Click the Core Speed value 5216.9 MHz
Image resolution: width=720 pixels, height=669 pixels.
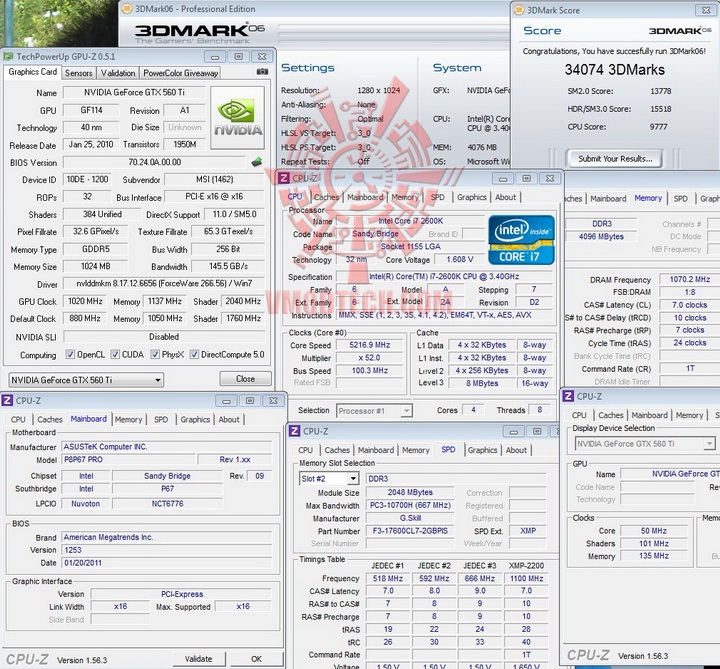pos(370,345)
